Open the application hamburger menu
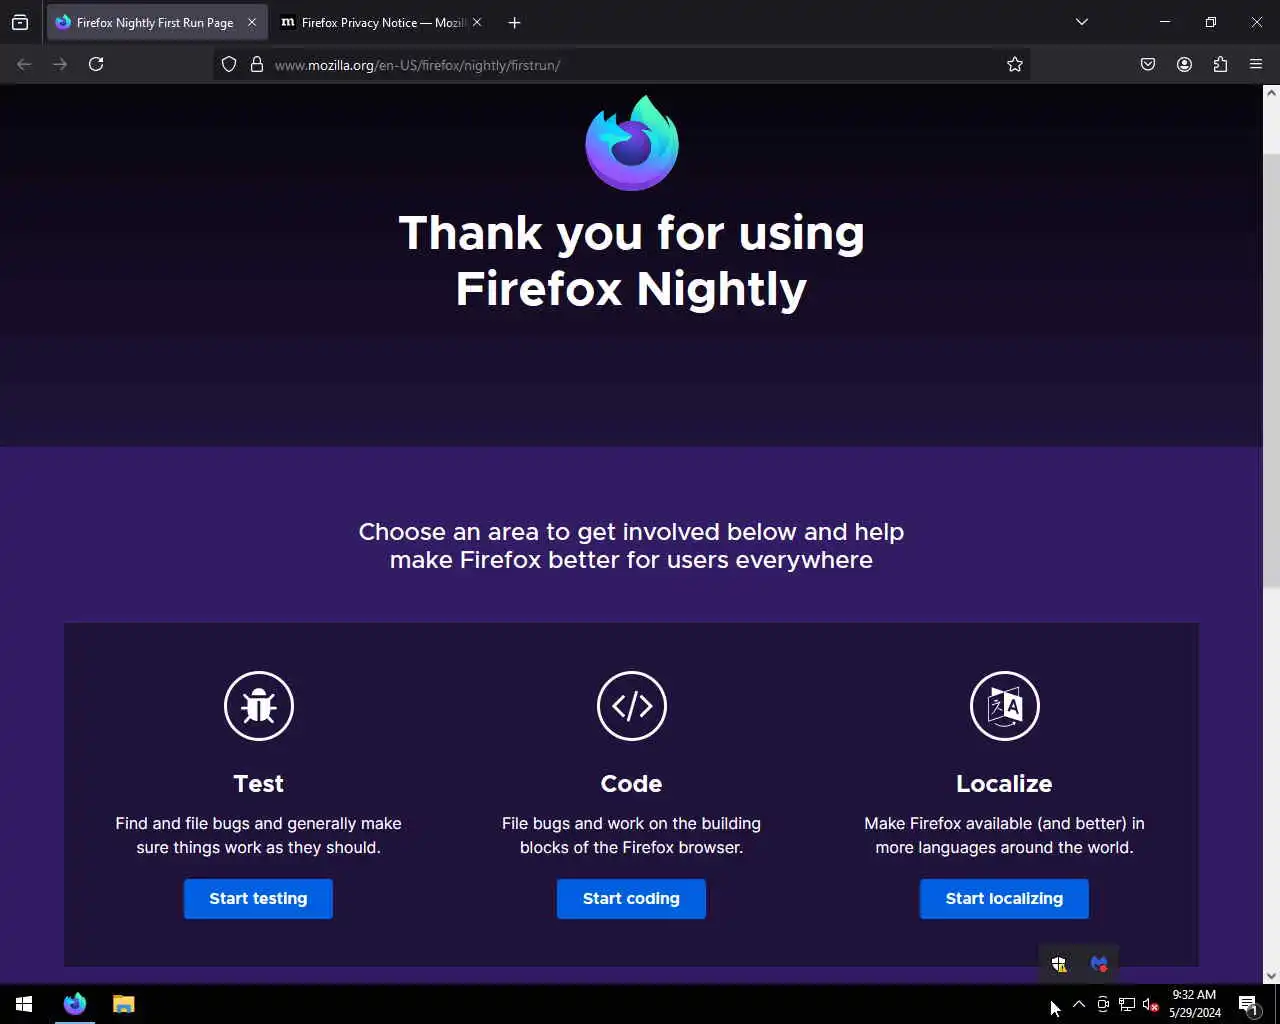Viewport: 1280px width, 1024px height. click(1256, 64)
